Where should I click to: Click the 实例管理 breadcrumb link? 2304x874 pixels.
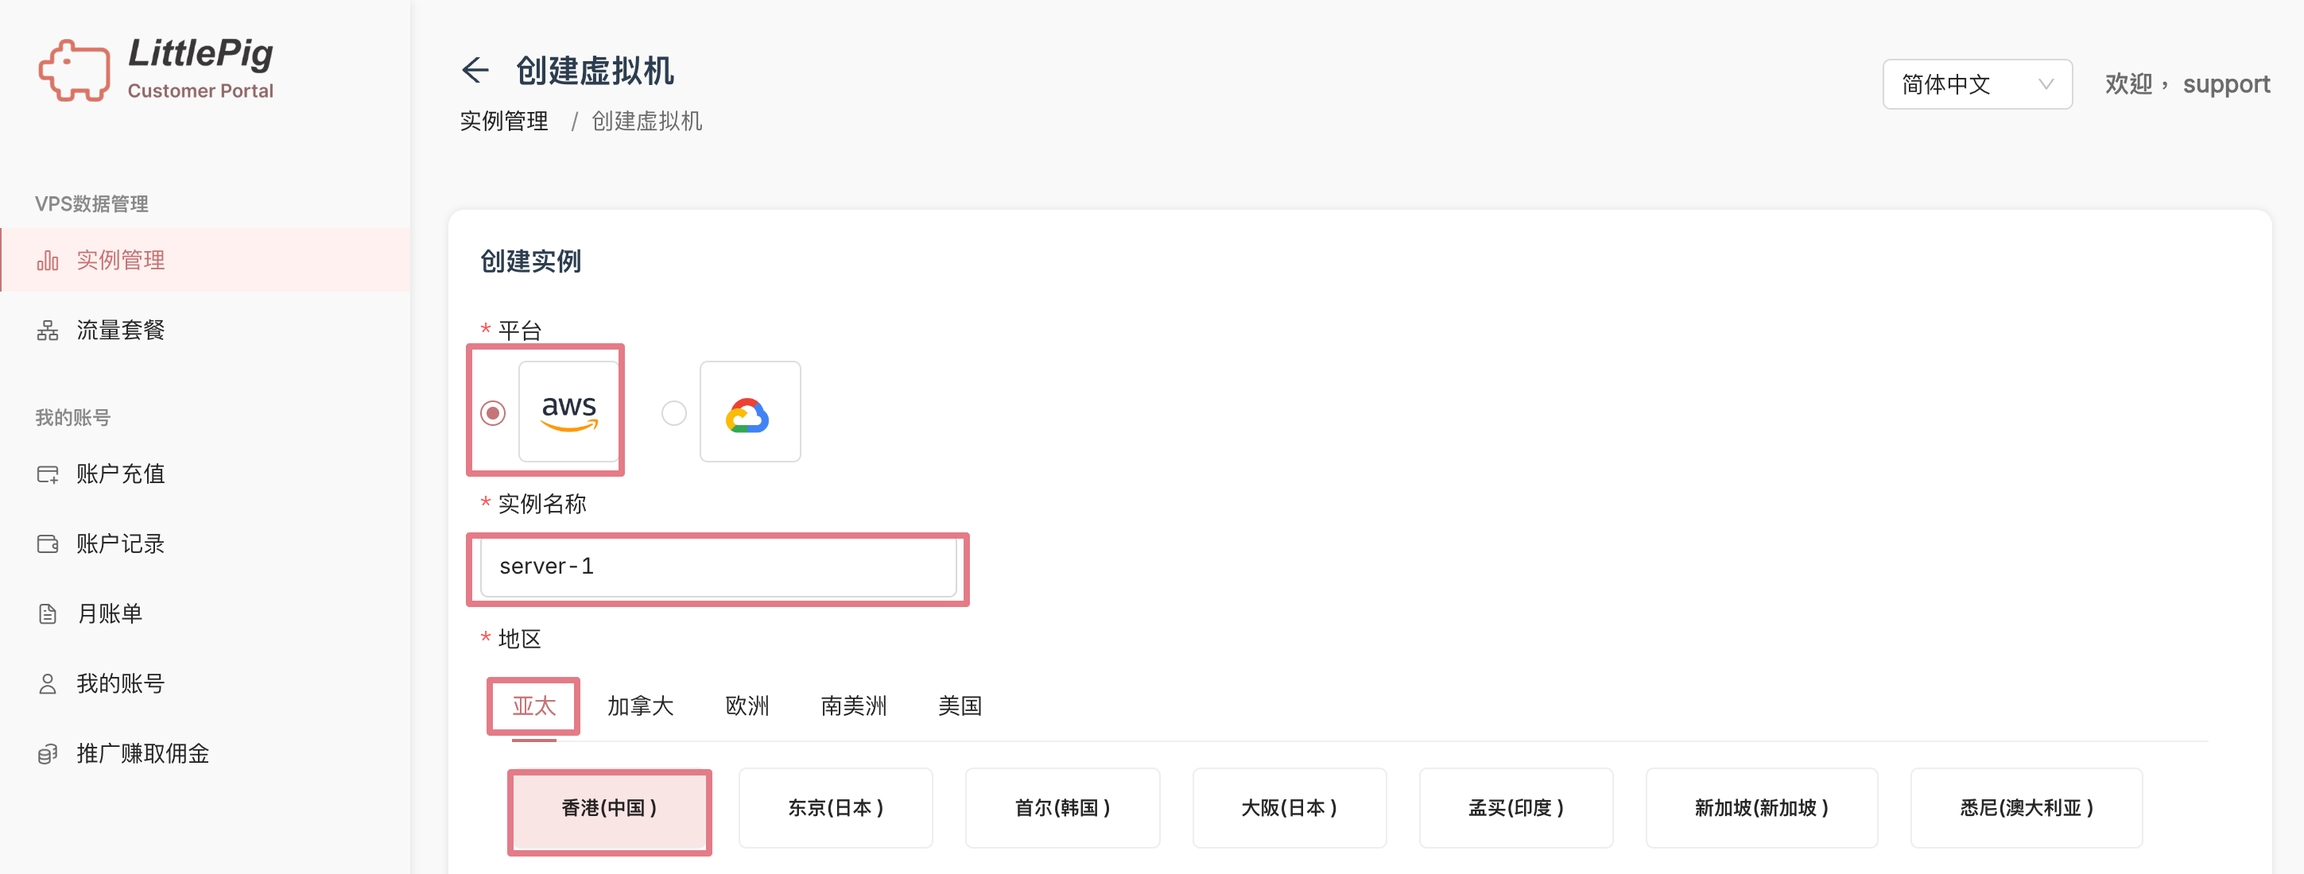click(x=504, y=122)
